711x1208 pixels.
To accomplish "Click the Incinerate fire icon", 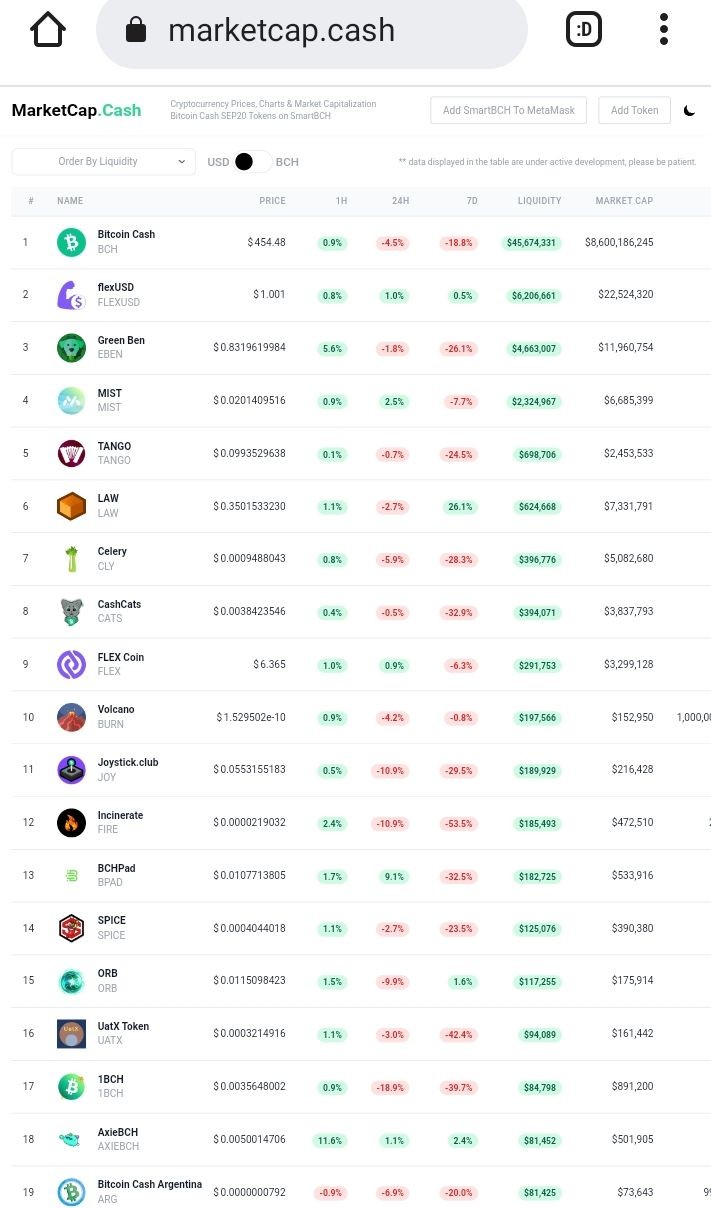I will click(71, 823).
